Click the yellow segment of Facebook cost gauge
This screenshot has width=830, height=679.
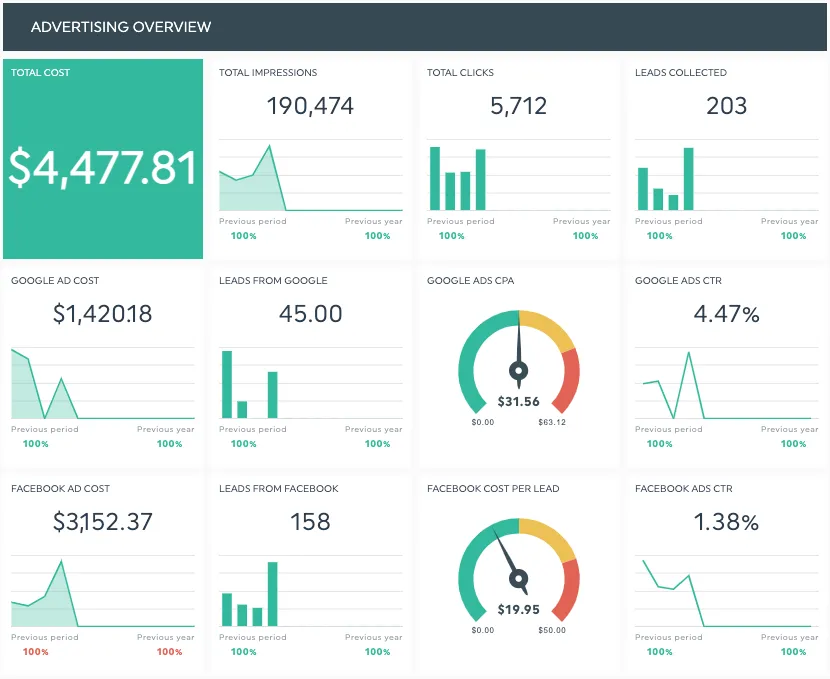click(x=551, y=536)
